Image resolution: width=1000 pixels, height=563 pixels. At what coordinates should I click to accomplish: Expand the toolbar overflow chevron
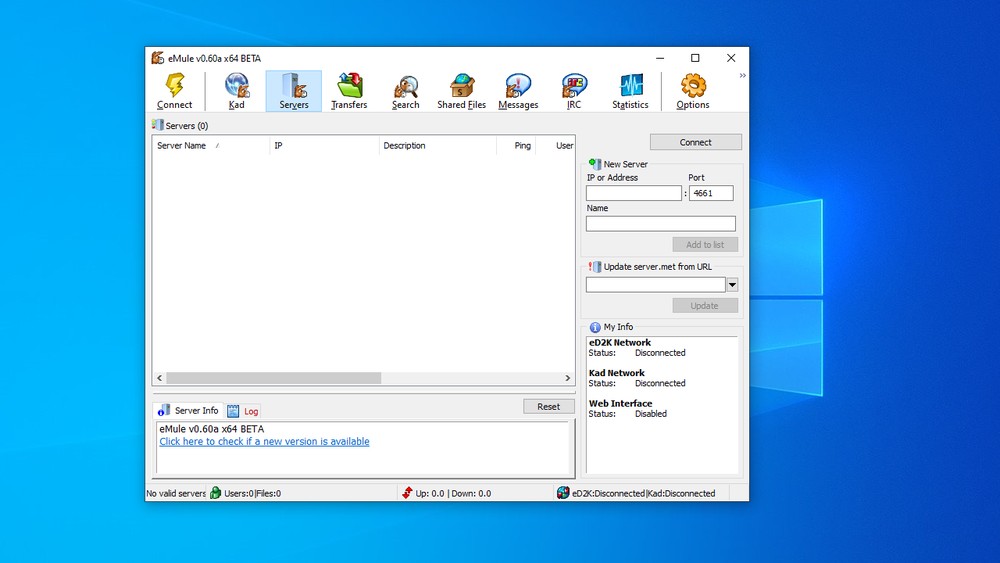point(742,75)
